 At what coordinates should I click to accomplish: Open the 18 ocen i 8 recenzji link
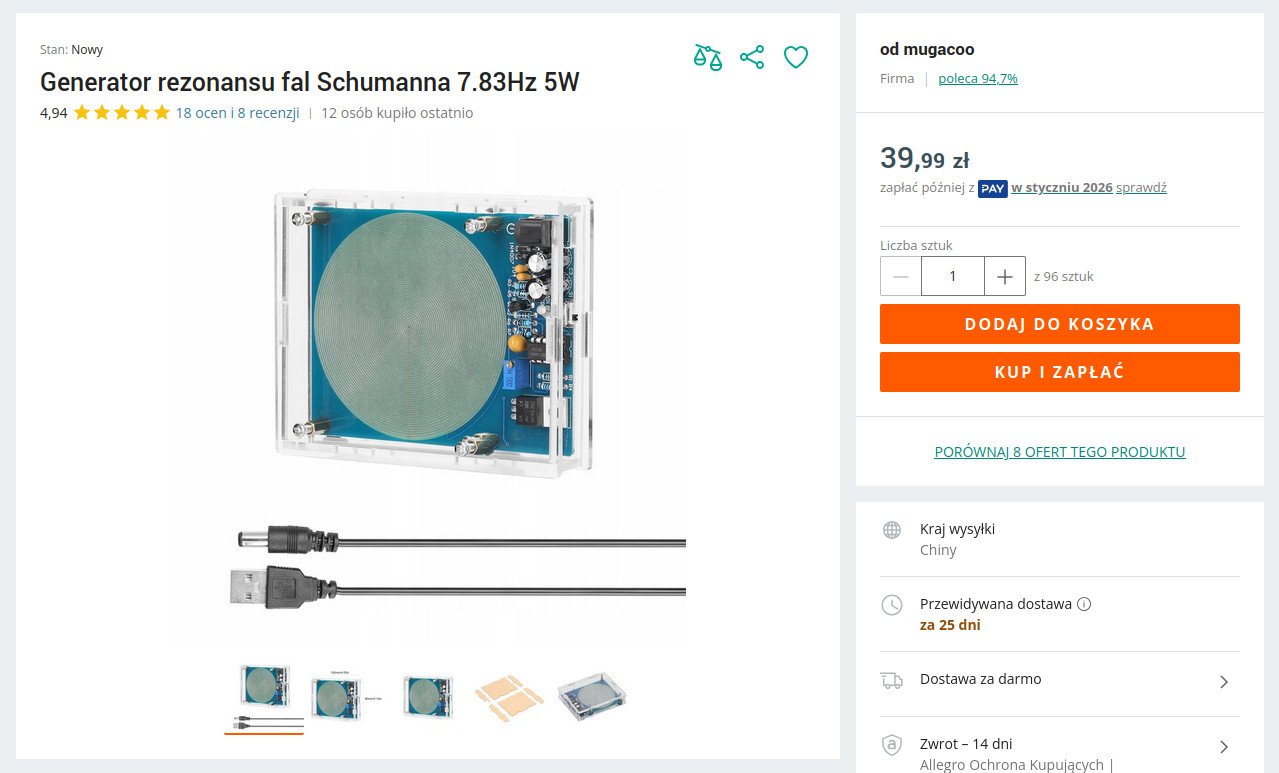[x=237, y=113]
